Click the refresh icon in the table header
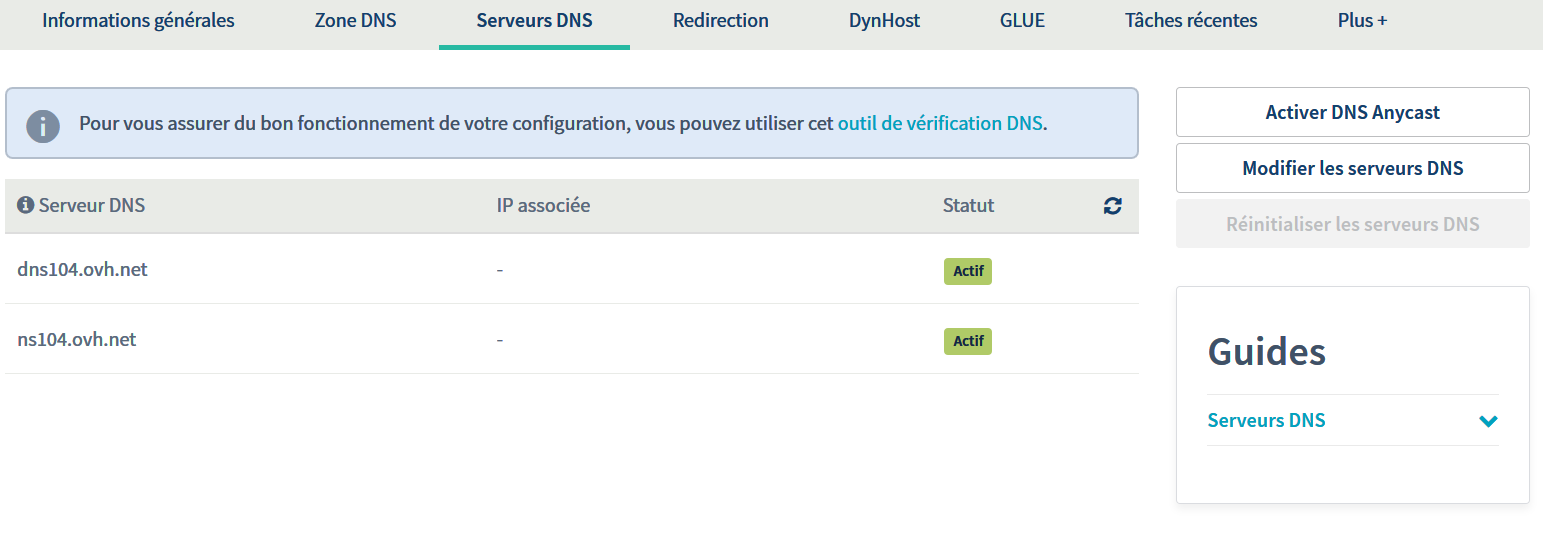The width and height of the screenshot is (1543, 537). (1112, 206)
